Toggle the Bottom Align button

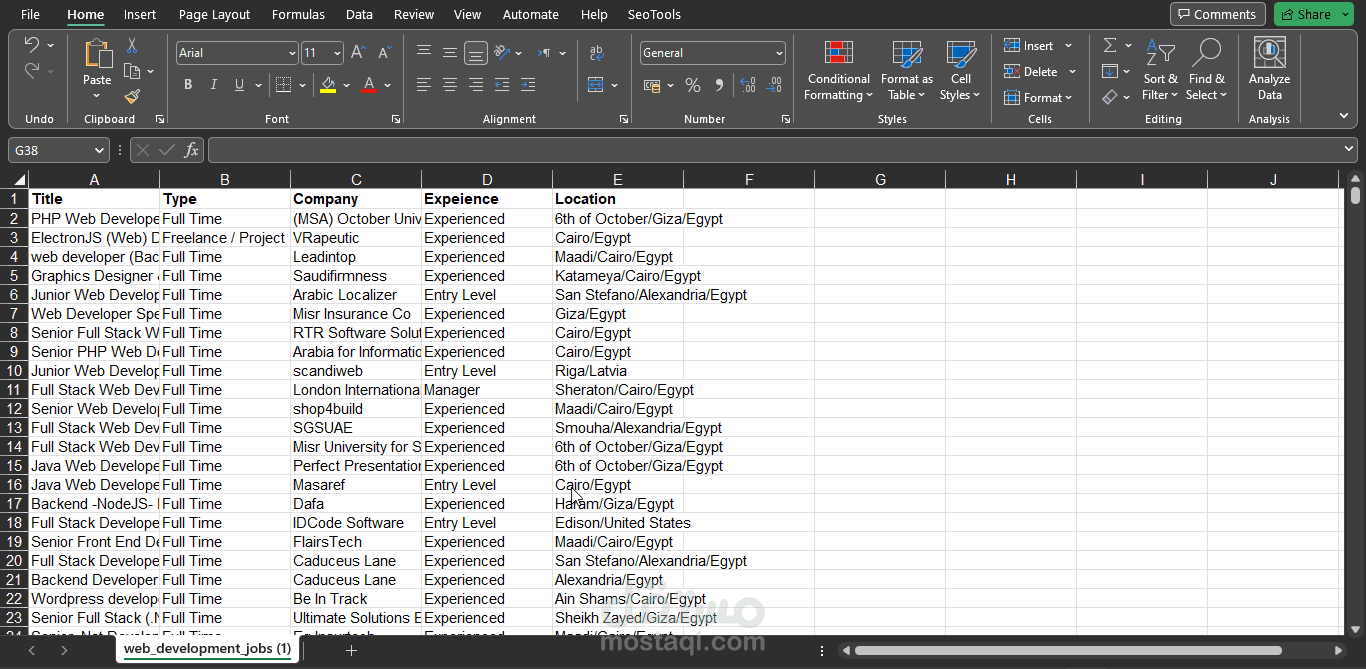click(476, 53)
